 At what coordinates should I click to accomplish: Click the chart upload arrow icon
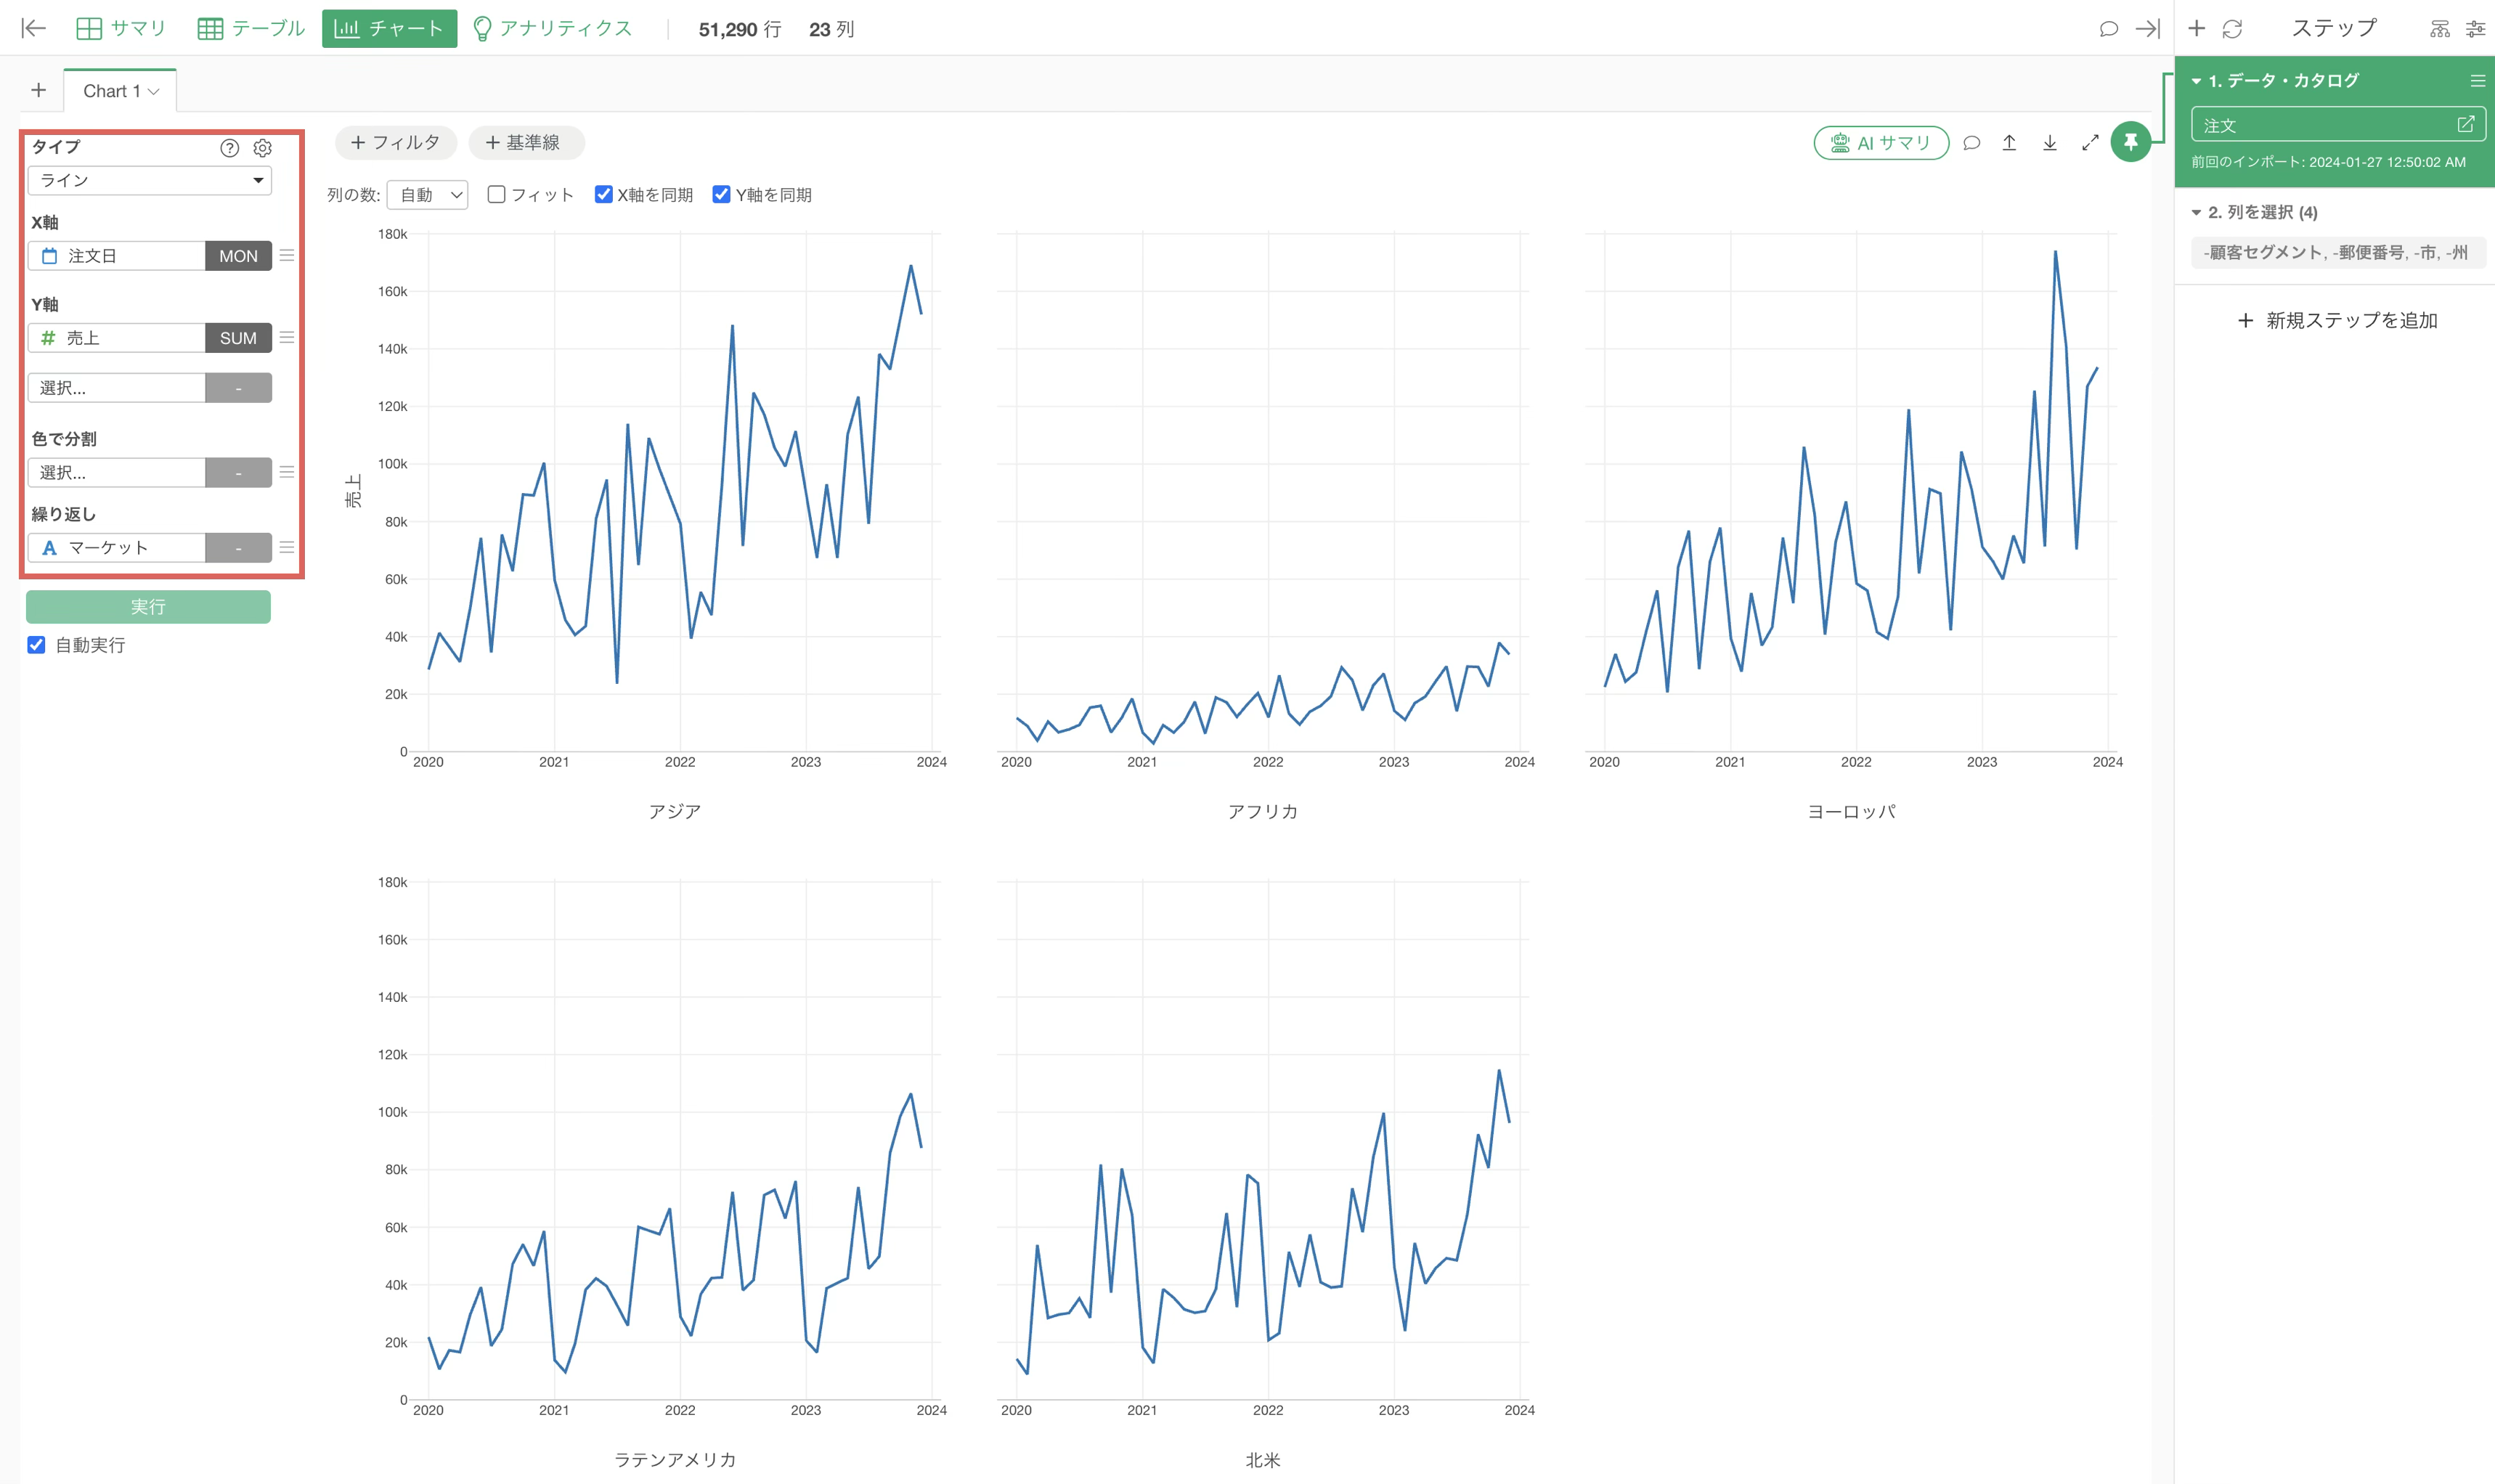2009,143
